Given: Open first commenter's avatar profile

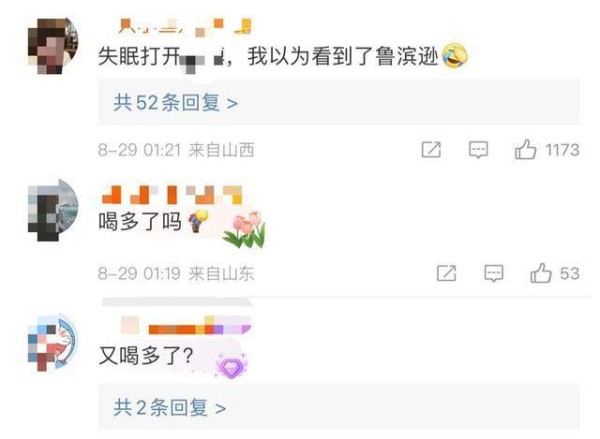Looking at the screenshot, I should point(53,46).
